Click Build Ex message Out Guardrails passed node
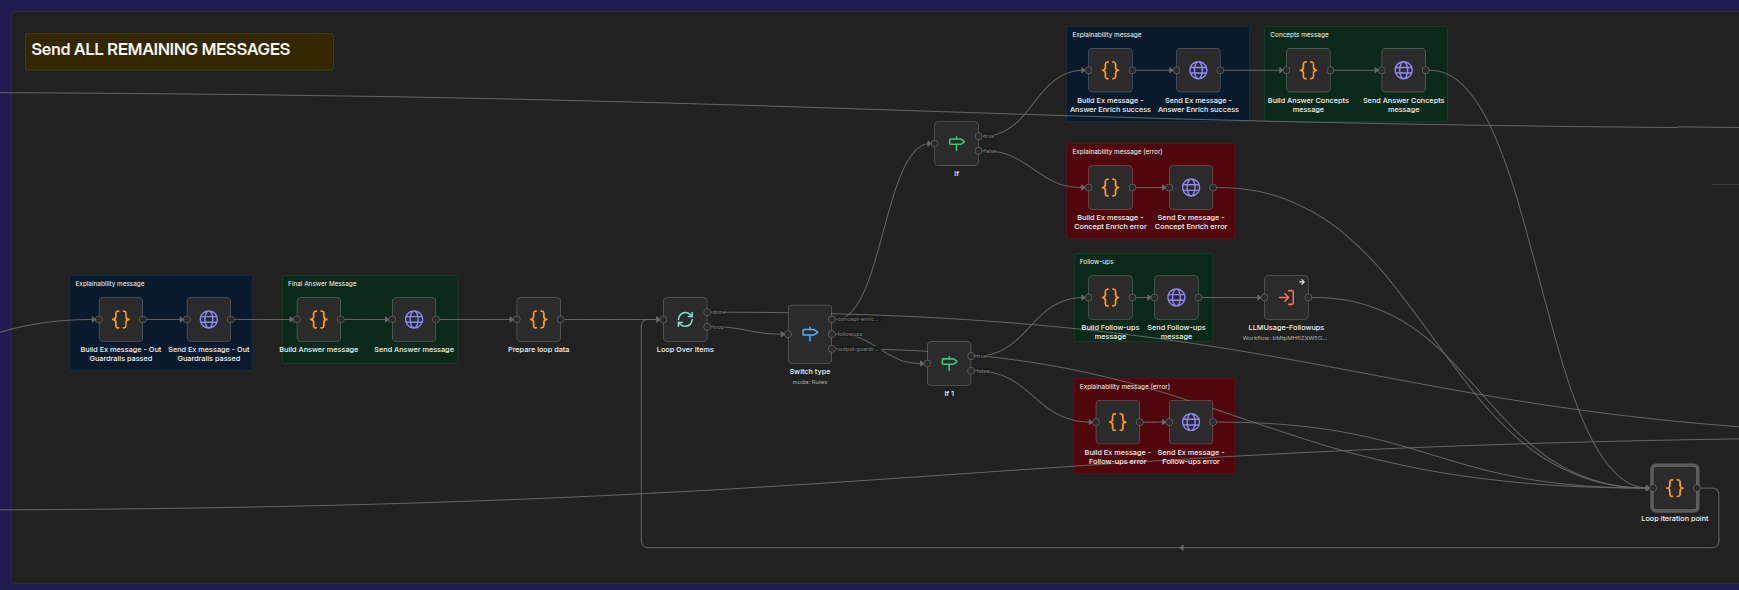The width and height of the screenshot is (1739, 590). tap(121, 319)
